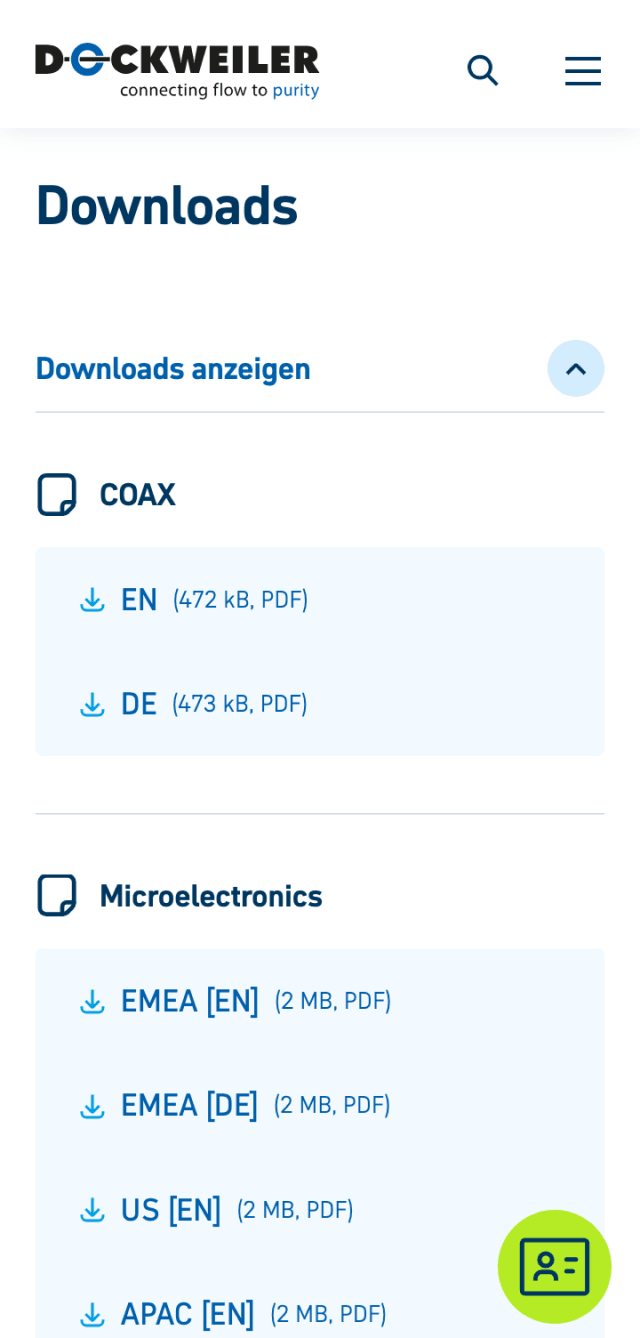Open the search using the magnifier icon

(x=482, y=70)
